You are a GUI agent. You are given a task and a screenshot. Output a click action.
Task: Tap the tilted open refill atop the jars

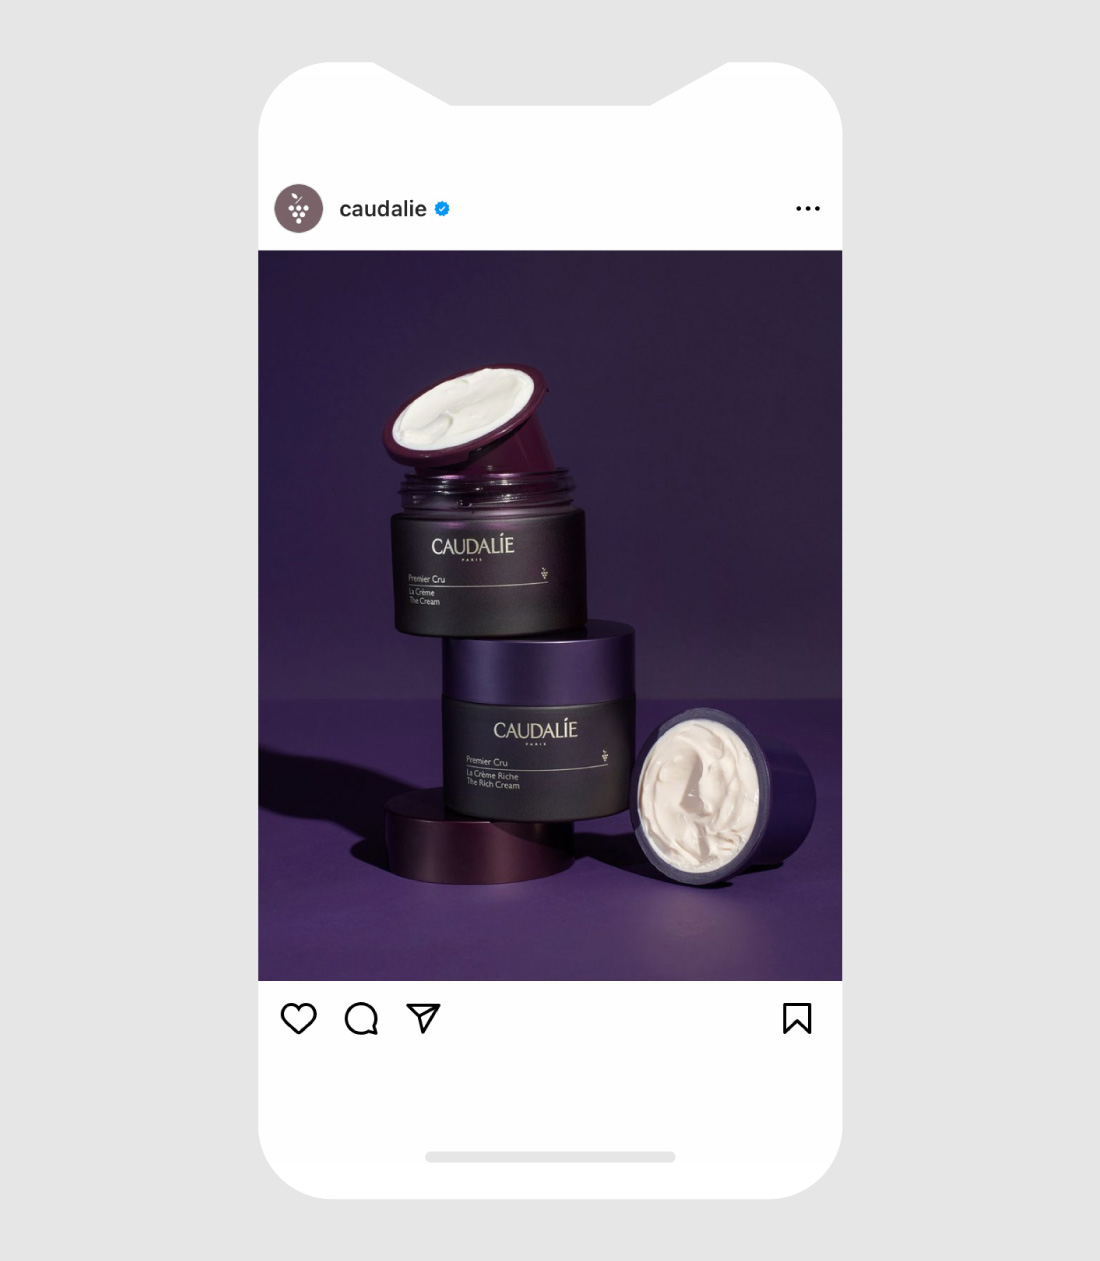(x=470, y=418)
